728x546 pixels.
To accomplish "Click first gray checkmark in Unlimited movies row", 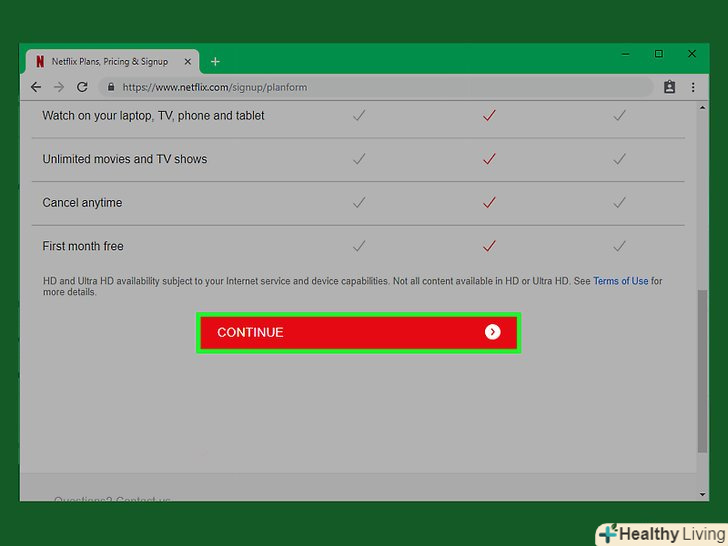I will click(x=359, y=159).
